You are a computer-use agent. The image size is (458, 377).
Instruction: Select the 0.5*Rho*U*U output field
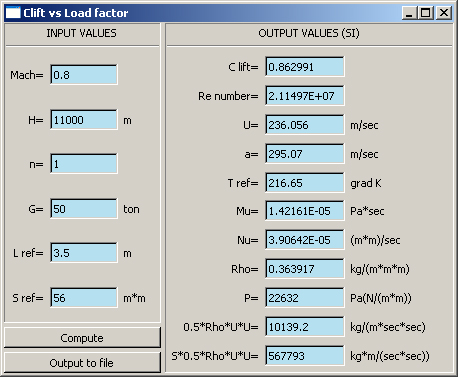point(305,327)
